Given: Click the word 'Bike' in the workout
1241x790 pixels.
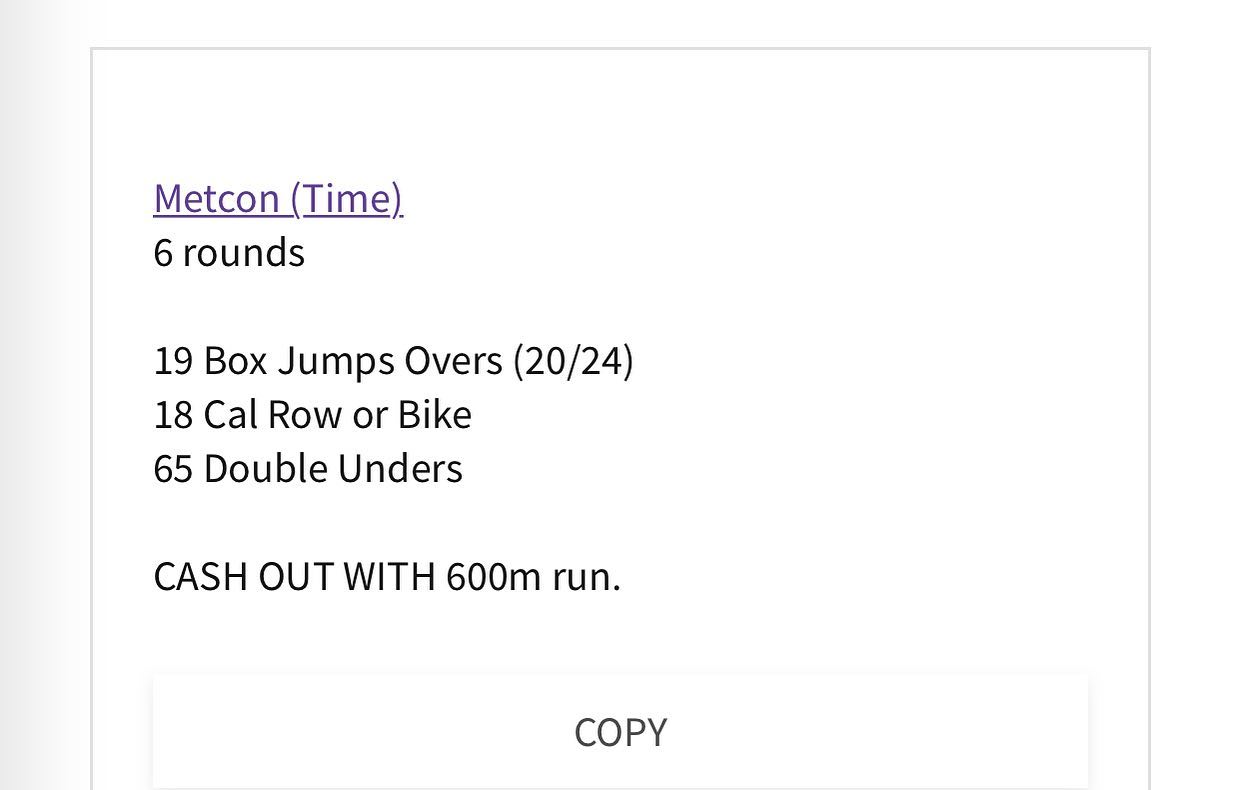Looking at the screenshot, I should coord(435,414).
